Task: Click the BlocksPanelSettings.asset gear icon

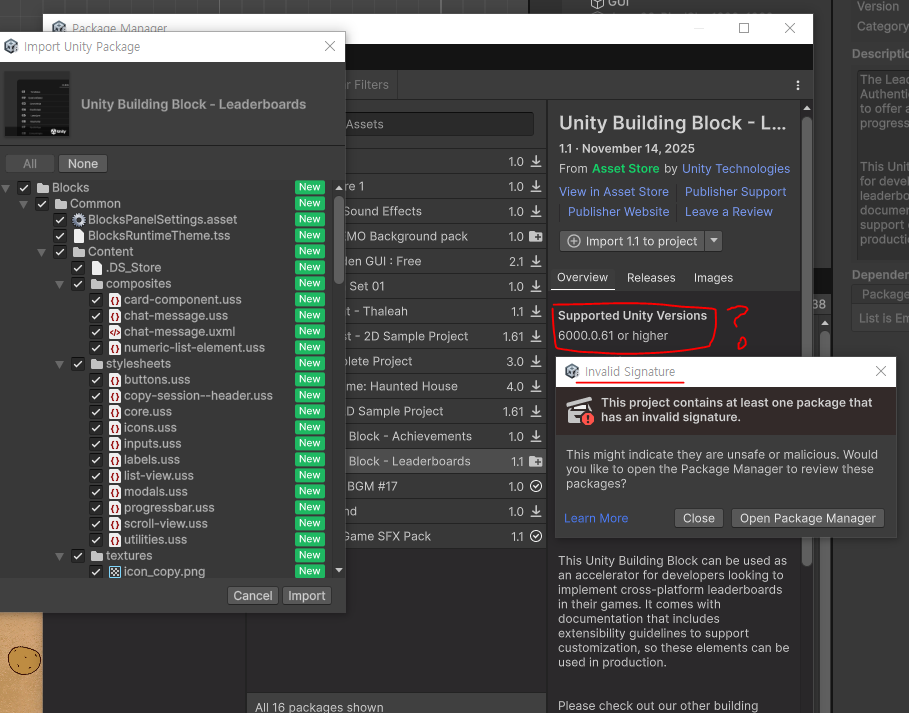Action: pos(79,220)
